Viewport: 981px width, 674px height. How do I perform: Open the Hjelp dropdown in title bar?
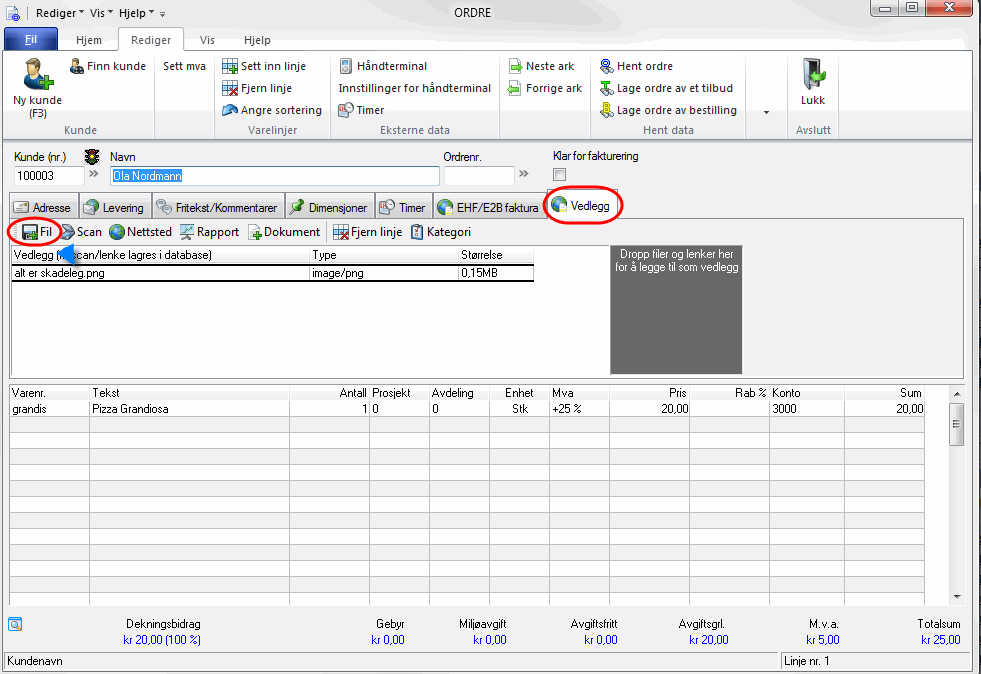tap(136, 12)
